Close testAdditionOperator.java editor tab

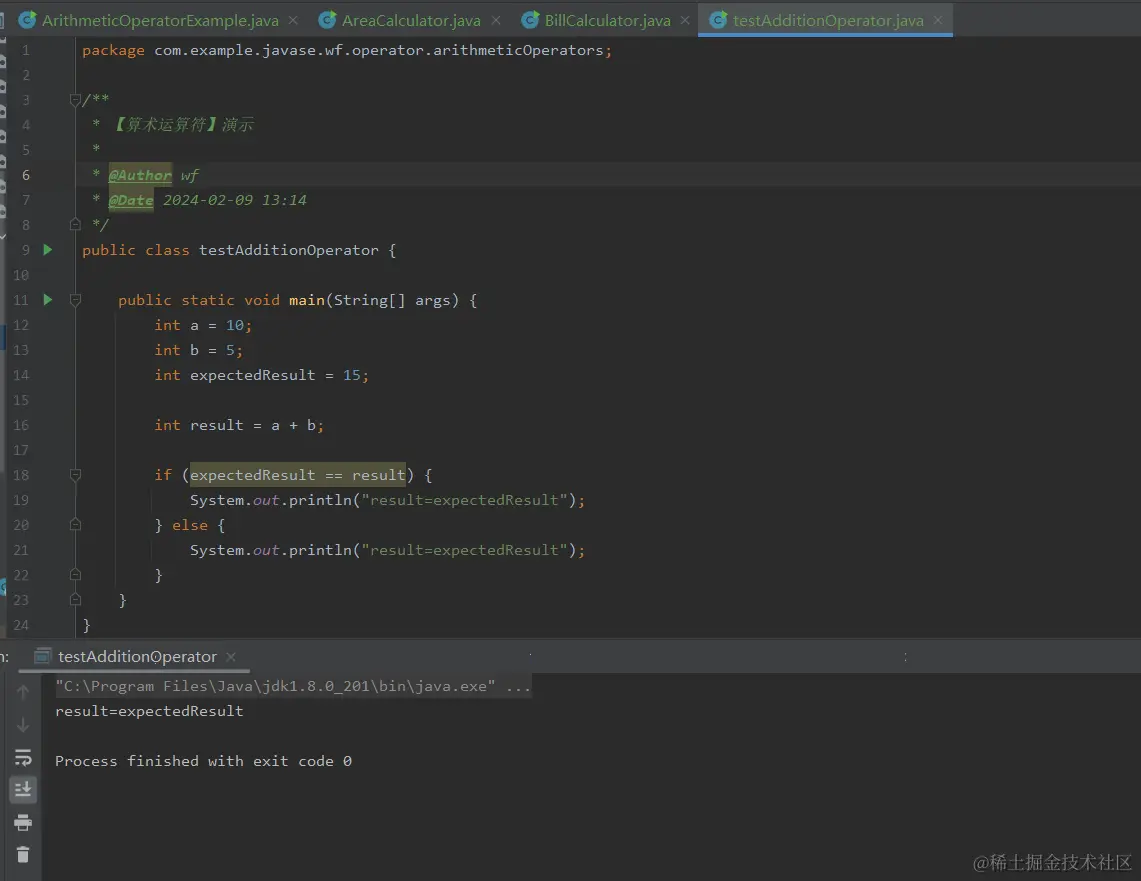tap(938, 20)
